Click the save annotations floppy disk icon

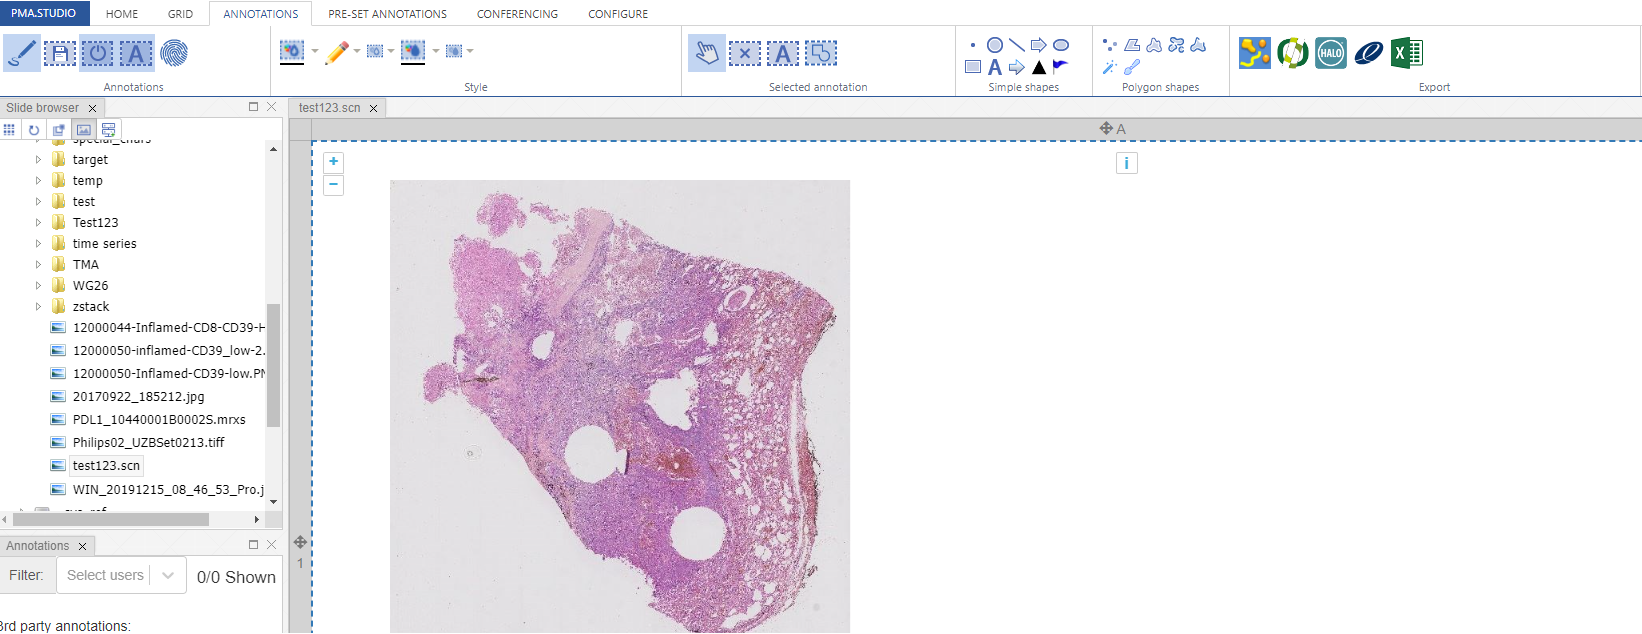(59, 53)
